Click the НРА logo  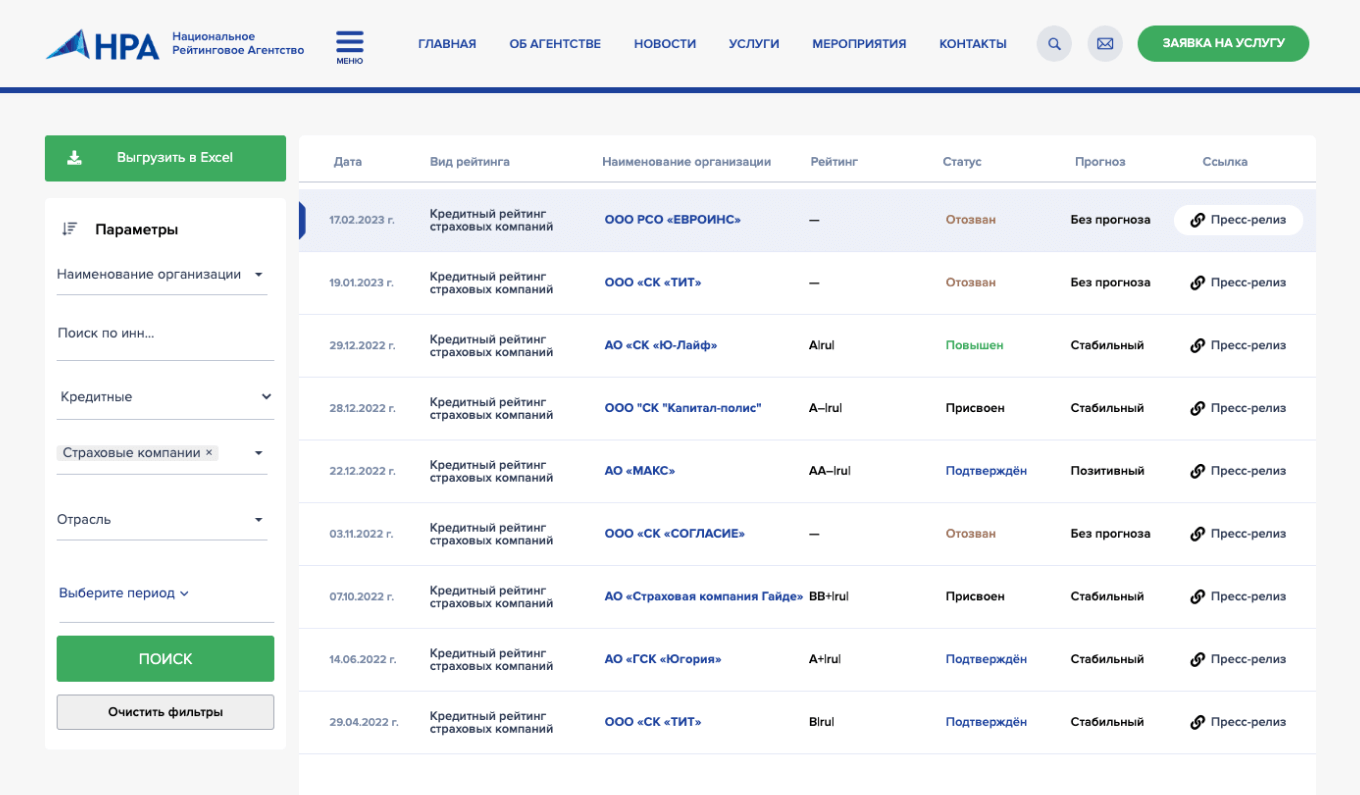point(103,44)
